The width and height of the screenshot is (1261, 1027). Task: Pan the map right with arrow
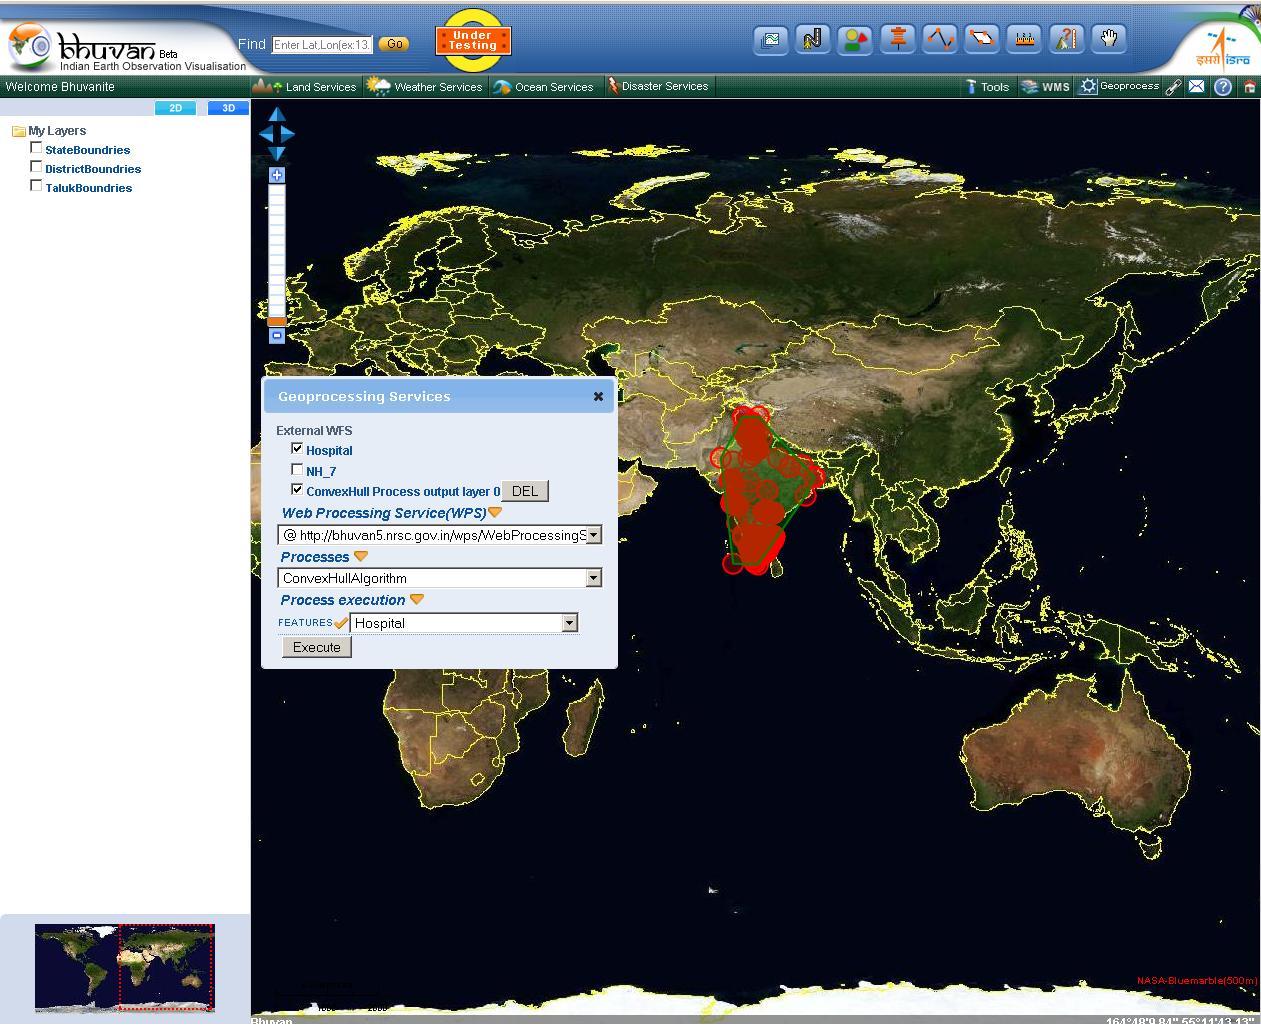(x=288, y=133)
